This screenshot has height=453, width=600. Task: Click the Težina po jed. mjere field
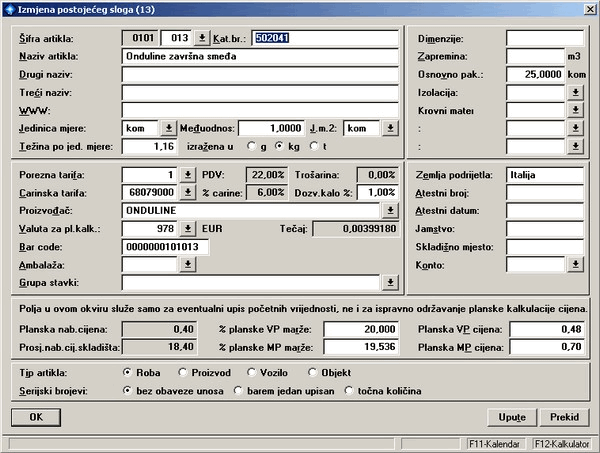[150, 146]
